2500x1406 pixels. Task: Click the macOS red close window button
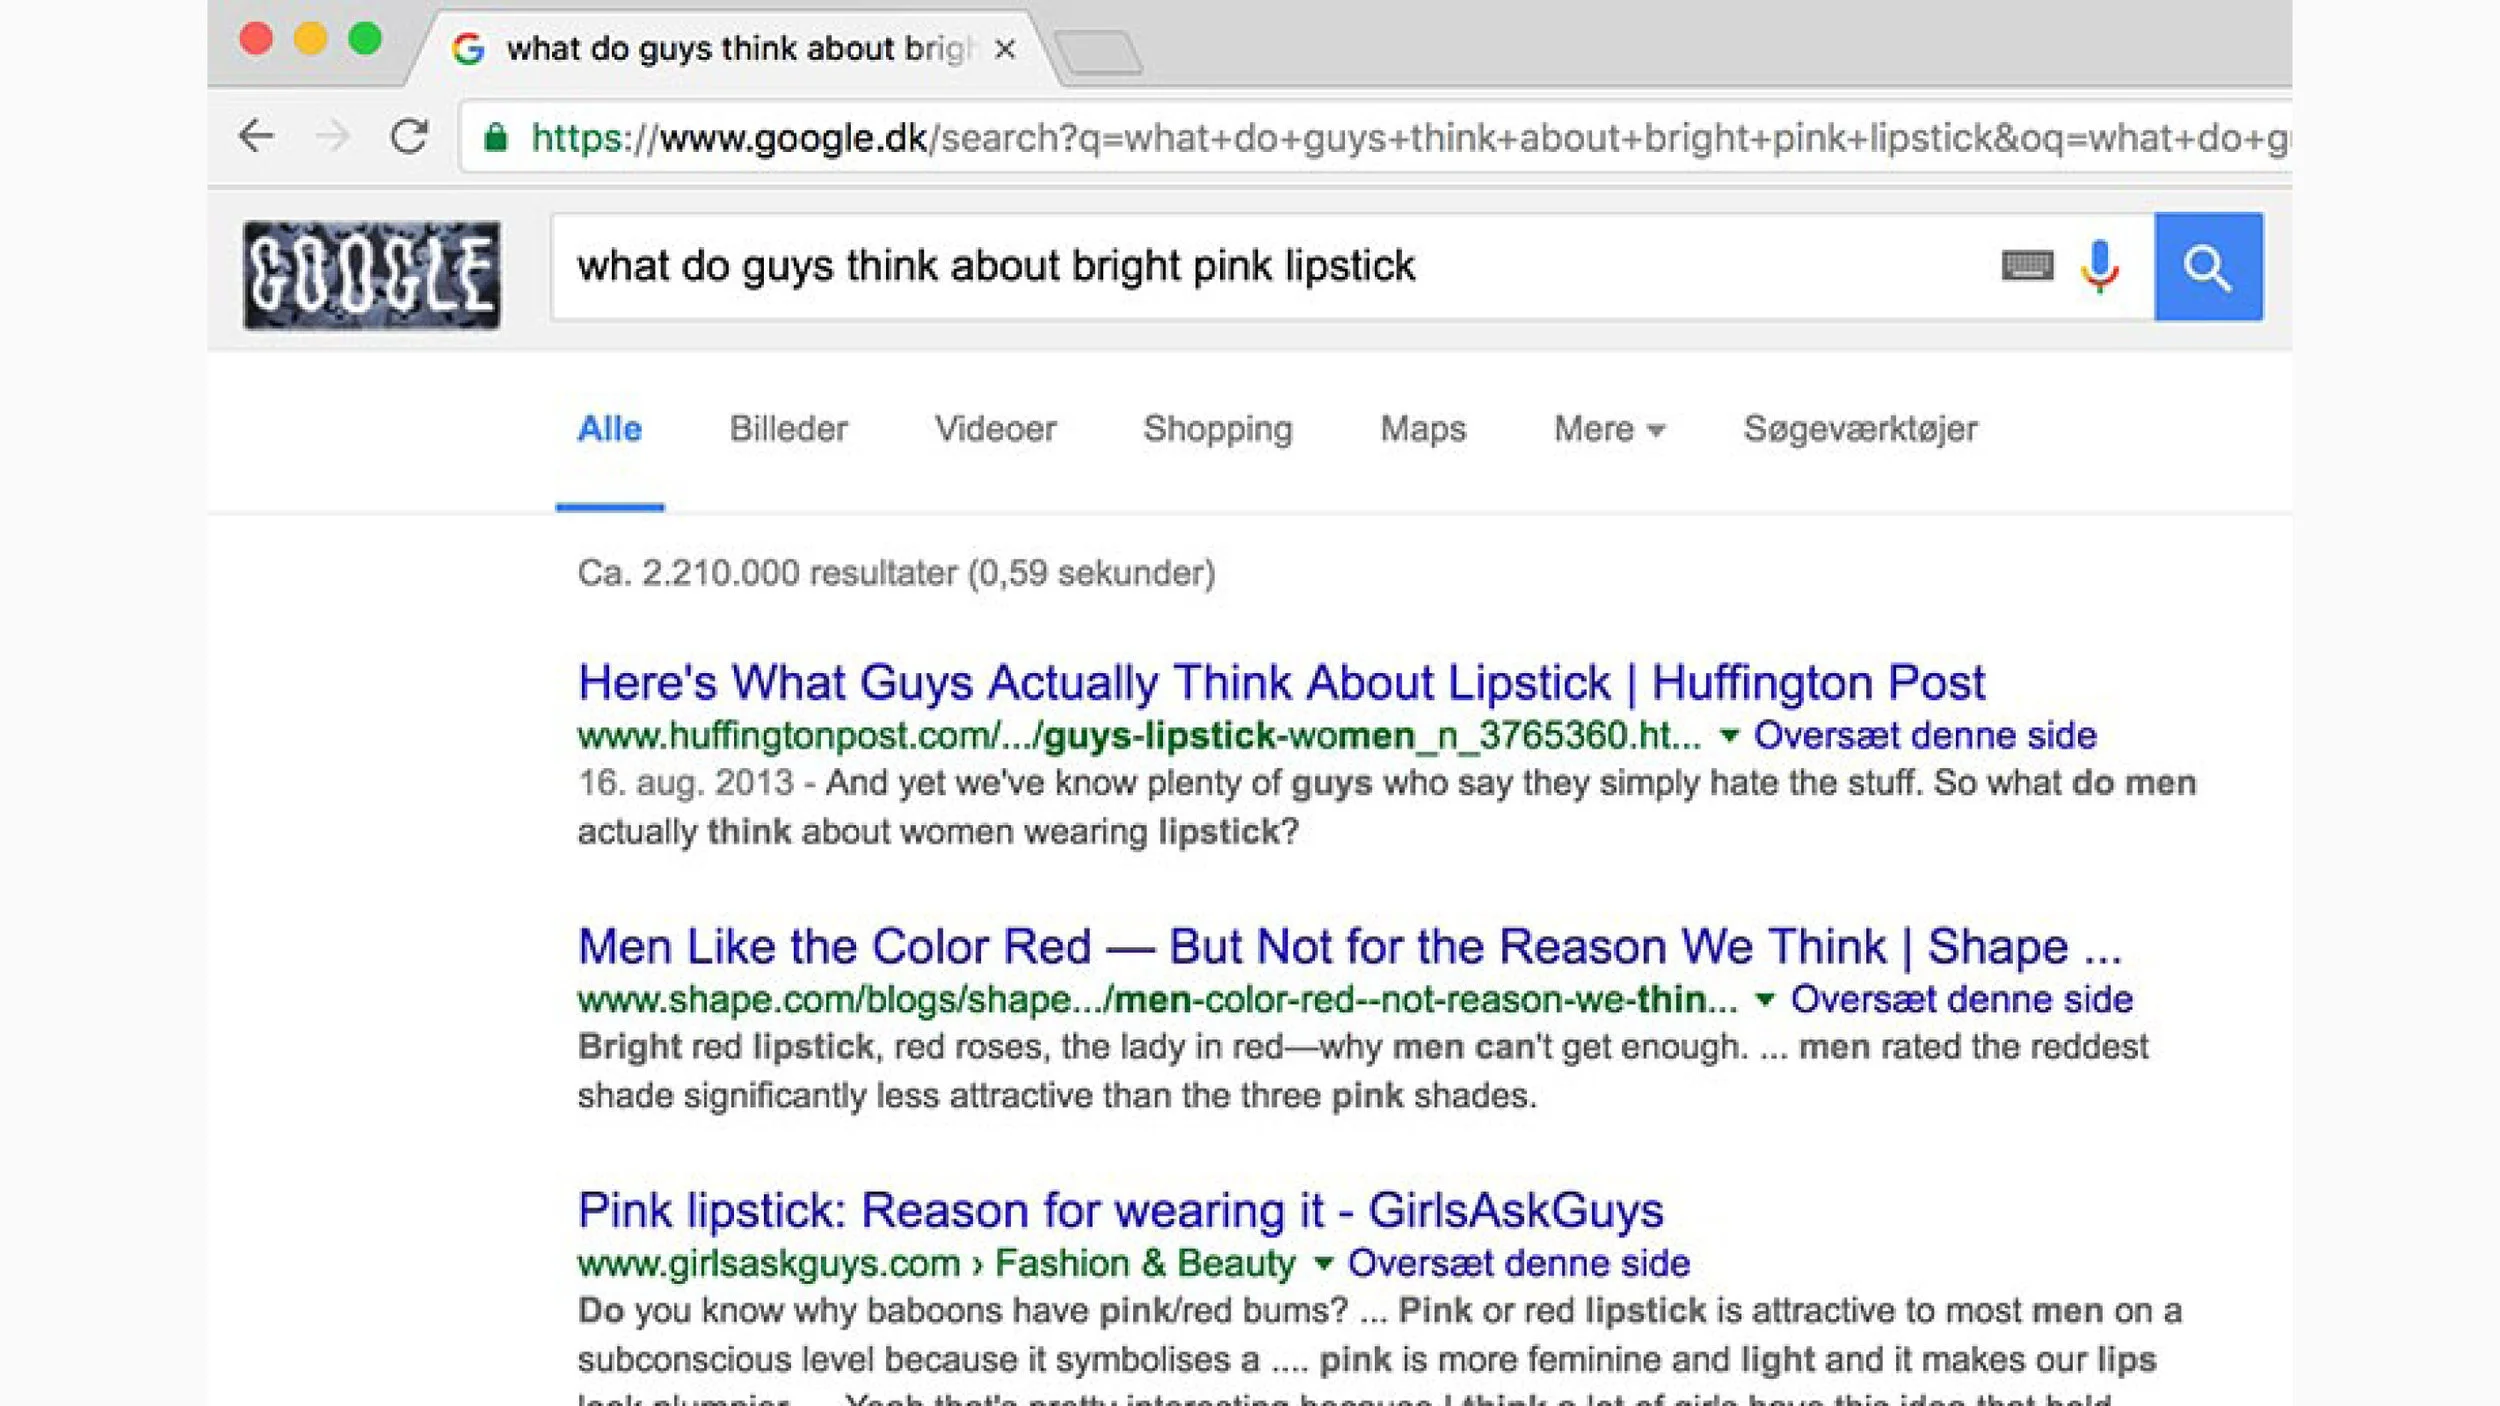(256, 39)
